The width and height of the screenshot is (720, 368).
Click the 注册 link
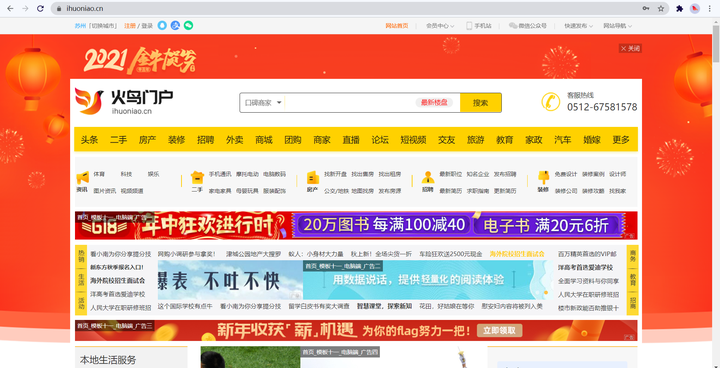click(129, 26)
